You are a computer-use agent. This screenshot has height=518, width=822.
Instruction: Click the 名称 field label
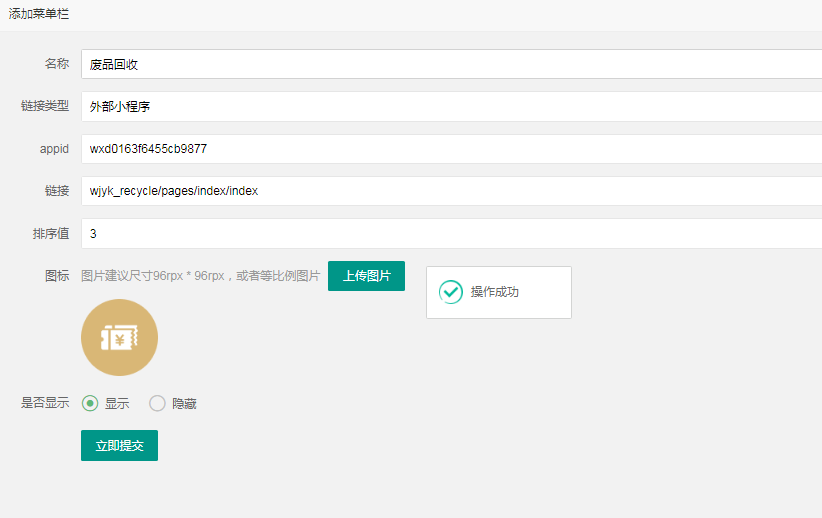tap(57, 64)
